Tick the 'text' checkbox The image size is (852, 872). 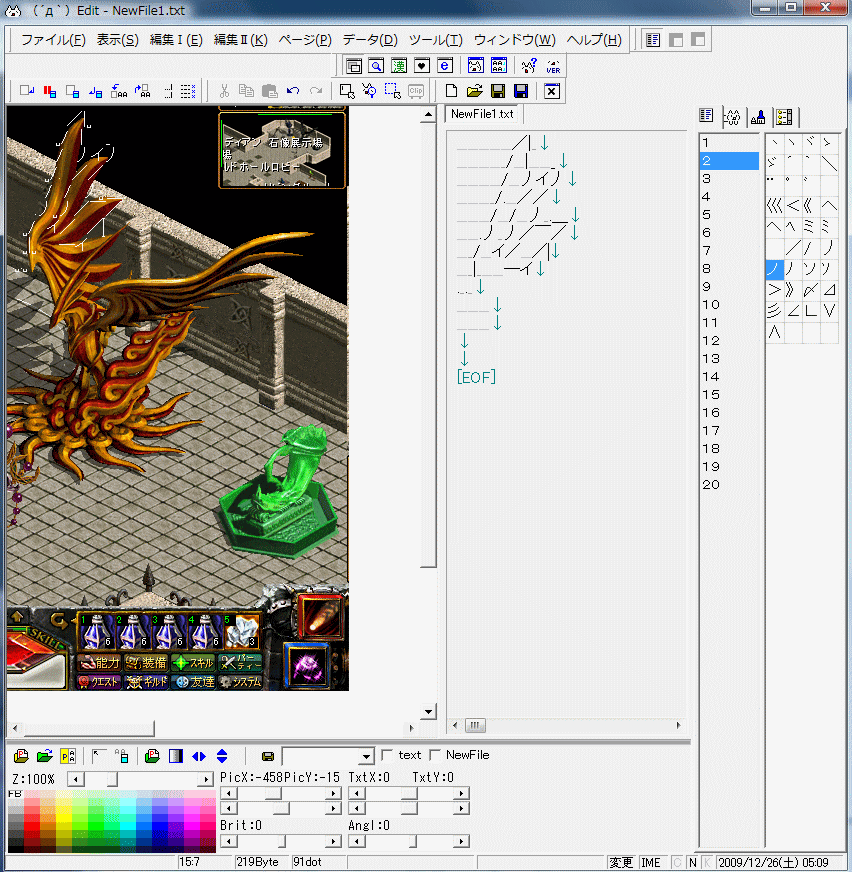tap(387, 755)
